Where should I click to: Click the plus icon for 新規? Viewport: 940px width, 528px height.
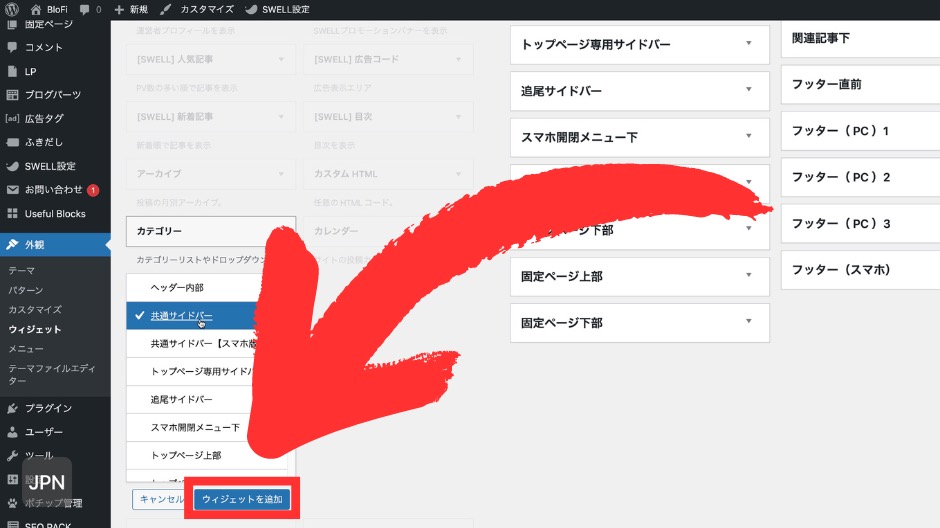pos(119,10)
